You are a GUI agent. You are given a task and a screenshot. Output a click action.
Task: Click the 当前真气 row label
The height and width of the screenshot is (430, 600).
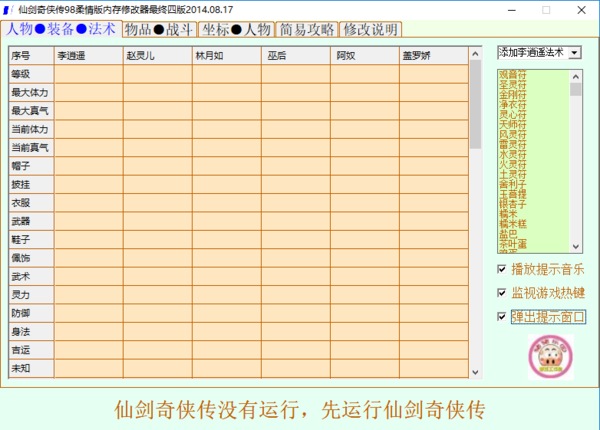[x=31, y=148]
